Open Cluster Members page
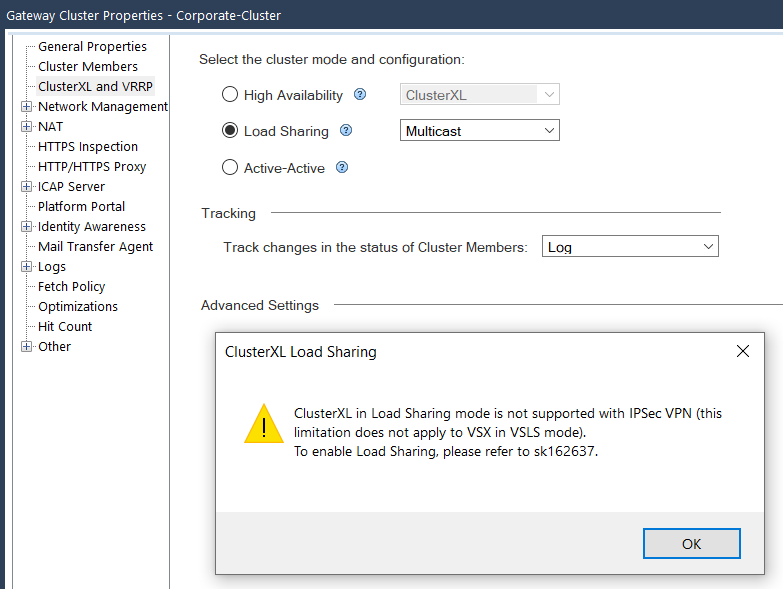Image resolution: width=783 pixels, height=589 pixels. [x=88, y=66]
